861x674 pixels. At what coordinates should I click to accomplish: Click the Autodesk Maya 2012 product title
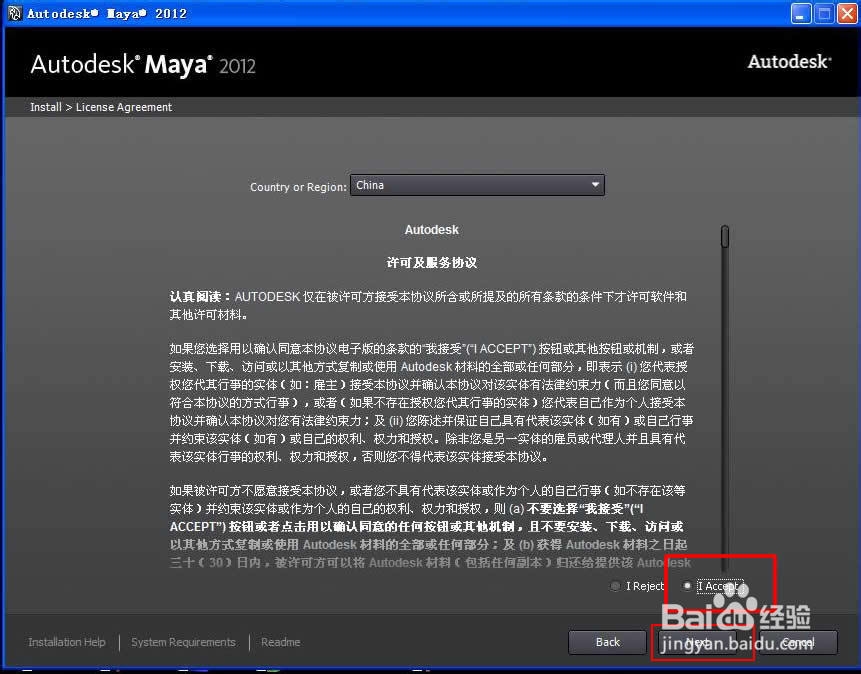[x=143, y=65]
